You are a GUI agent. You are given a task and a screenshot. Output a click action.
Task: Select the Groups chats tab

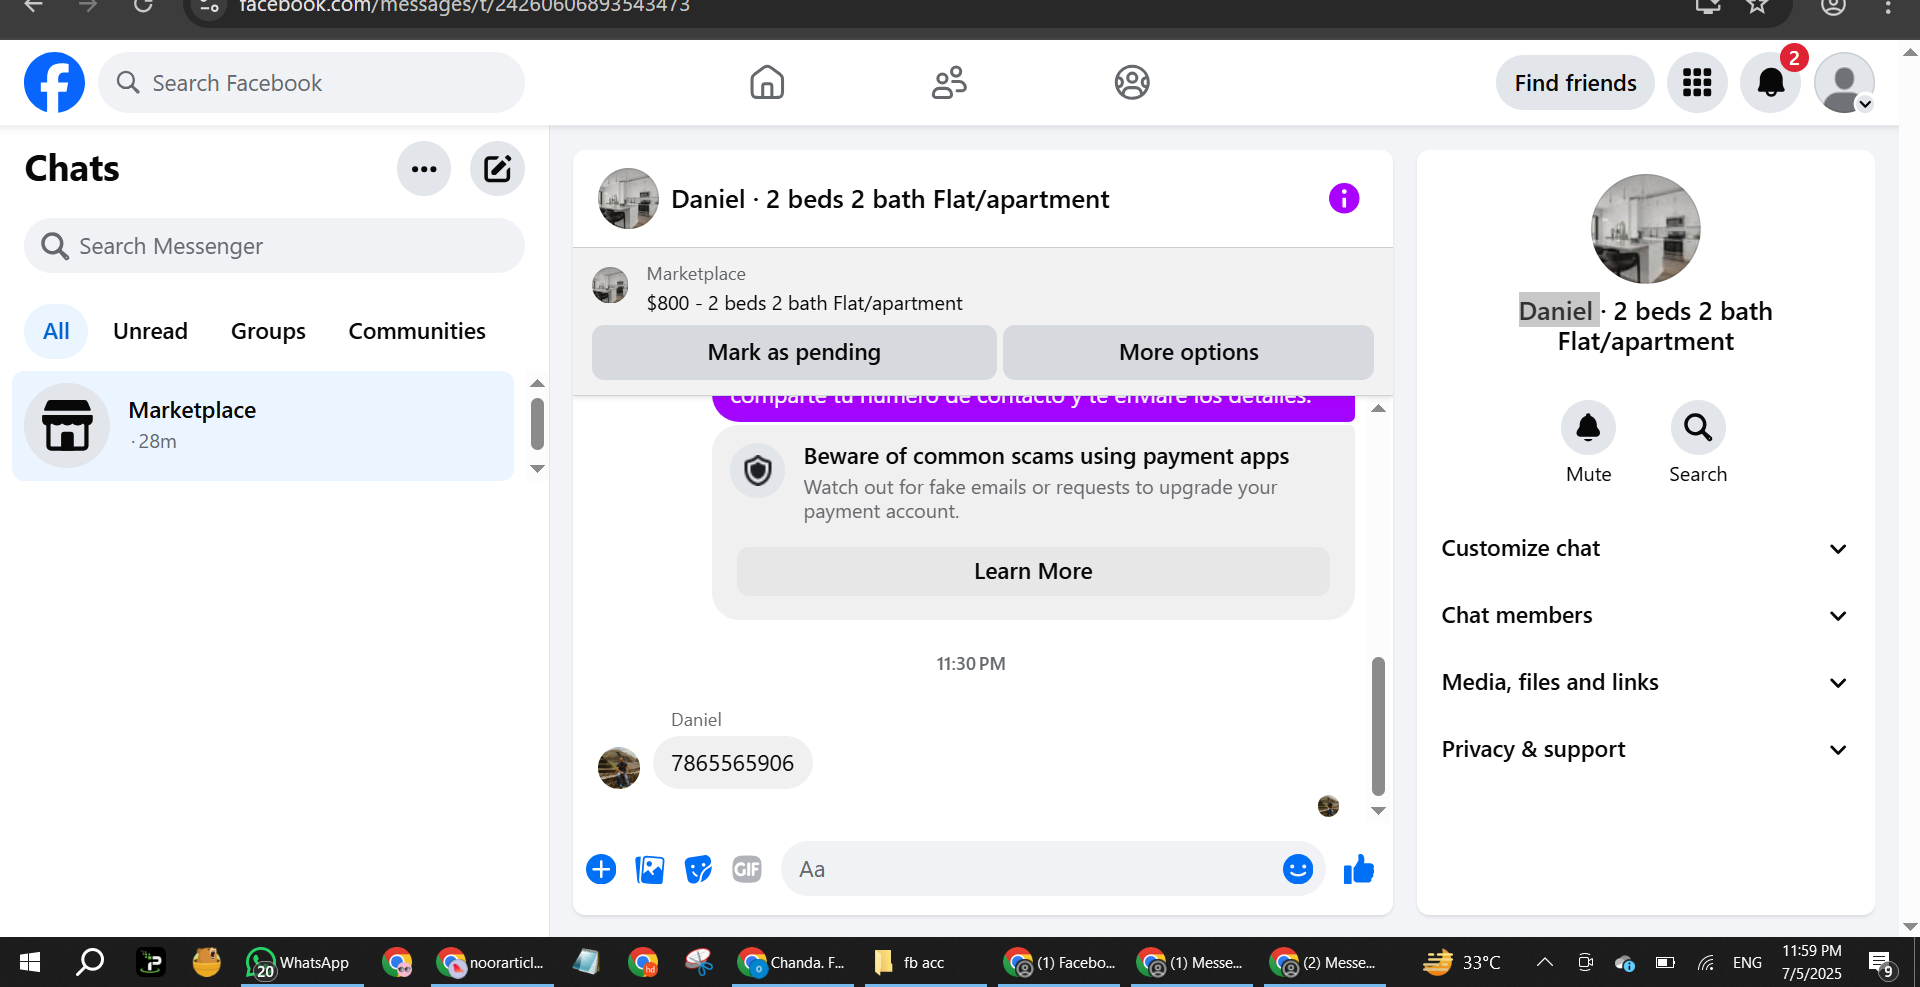(x=268, y=331)
